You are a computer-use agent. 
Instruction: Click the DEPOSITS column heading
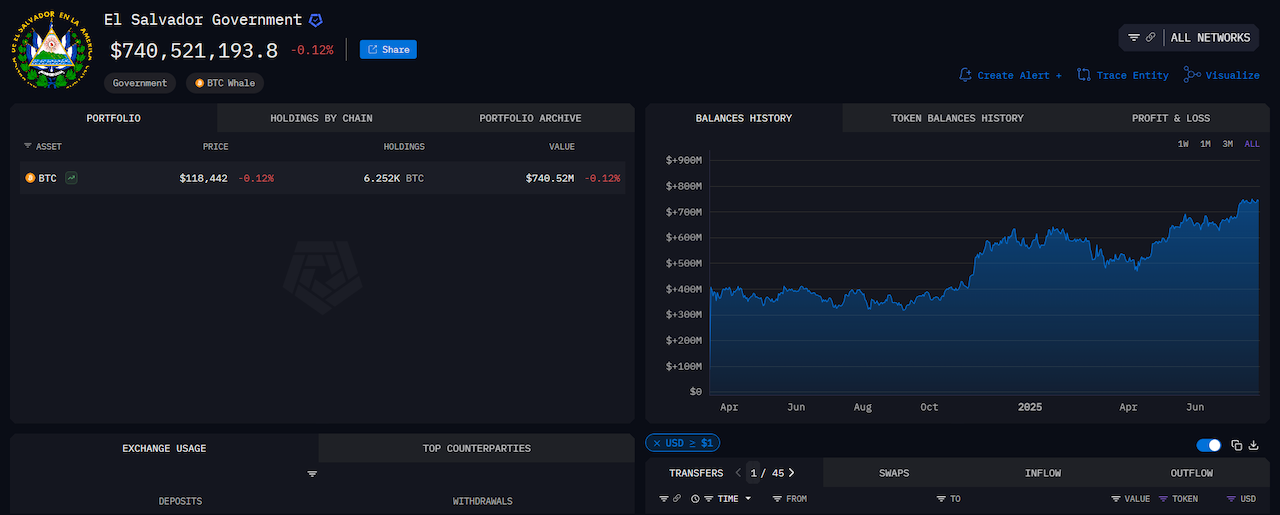coord(180,501)
